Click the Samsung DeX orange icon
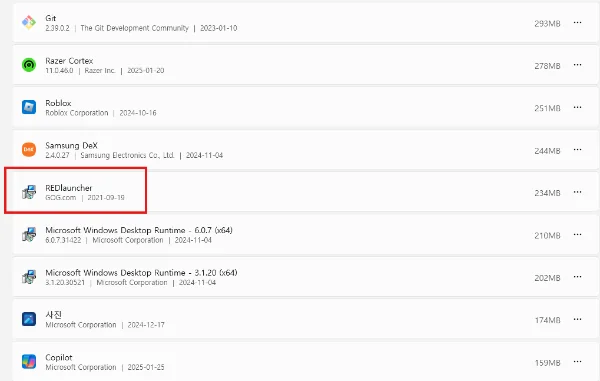 [29, 150]
